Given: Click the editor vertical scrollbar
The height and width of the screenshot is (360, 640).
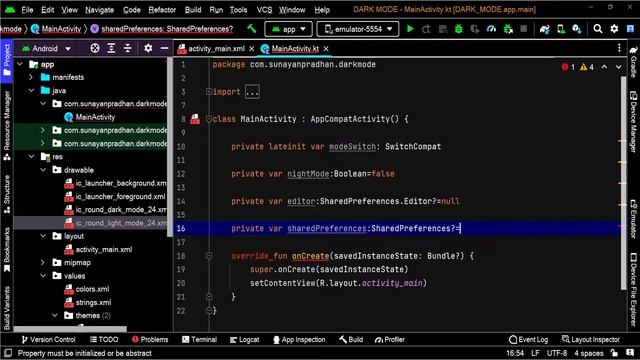Looking at the screenshot, I should [623, 183].
